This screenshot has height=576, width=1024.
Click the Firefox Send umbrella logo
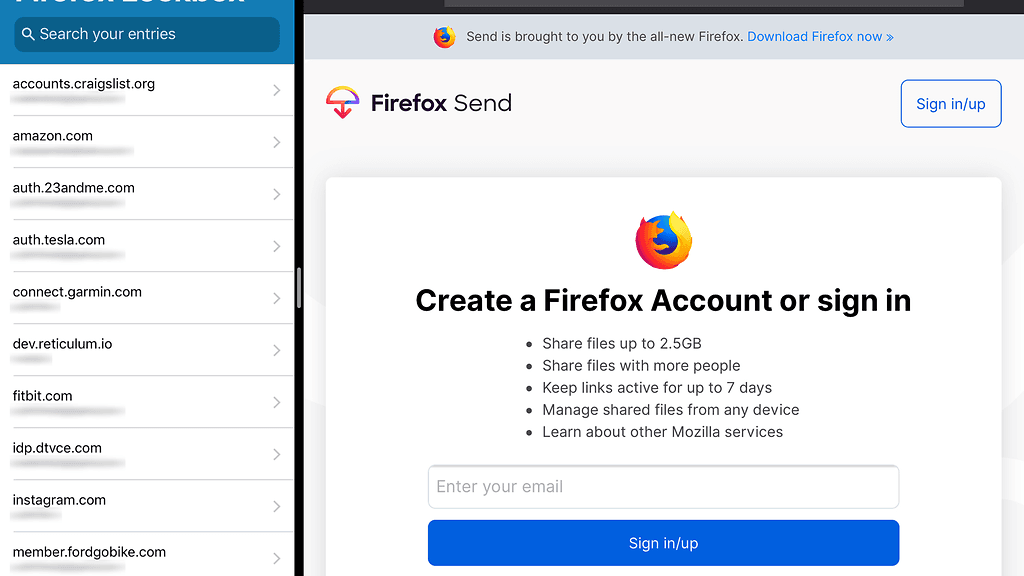342,103
